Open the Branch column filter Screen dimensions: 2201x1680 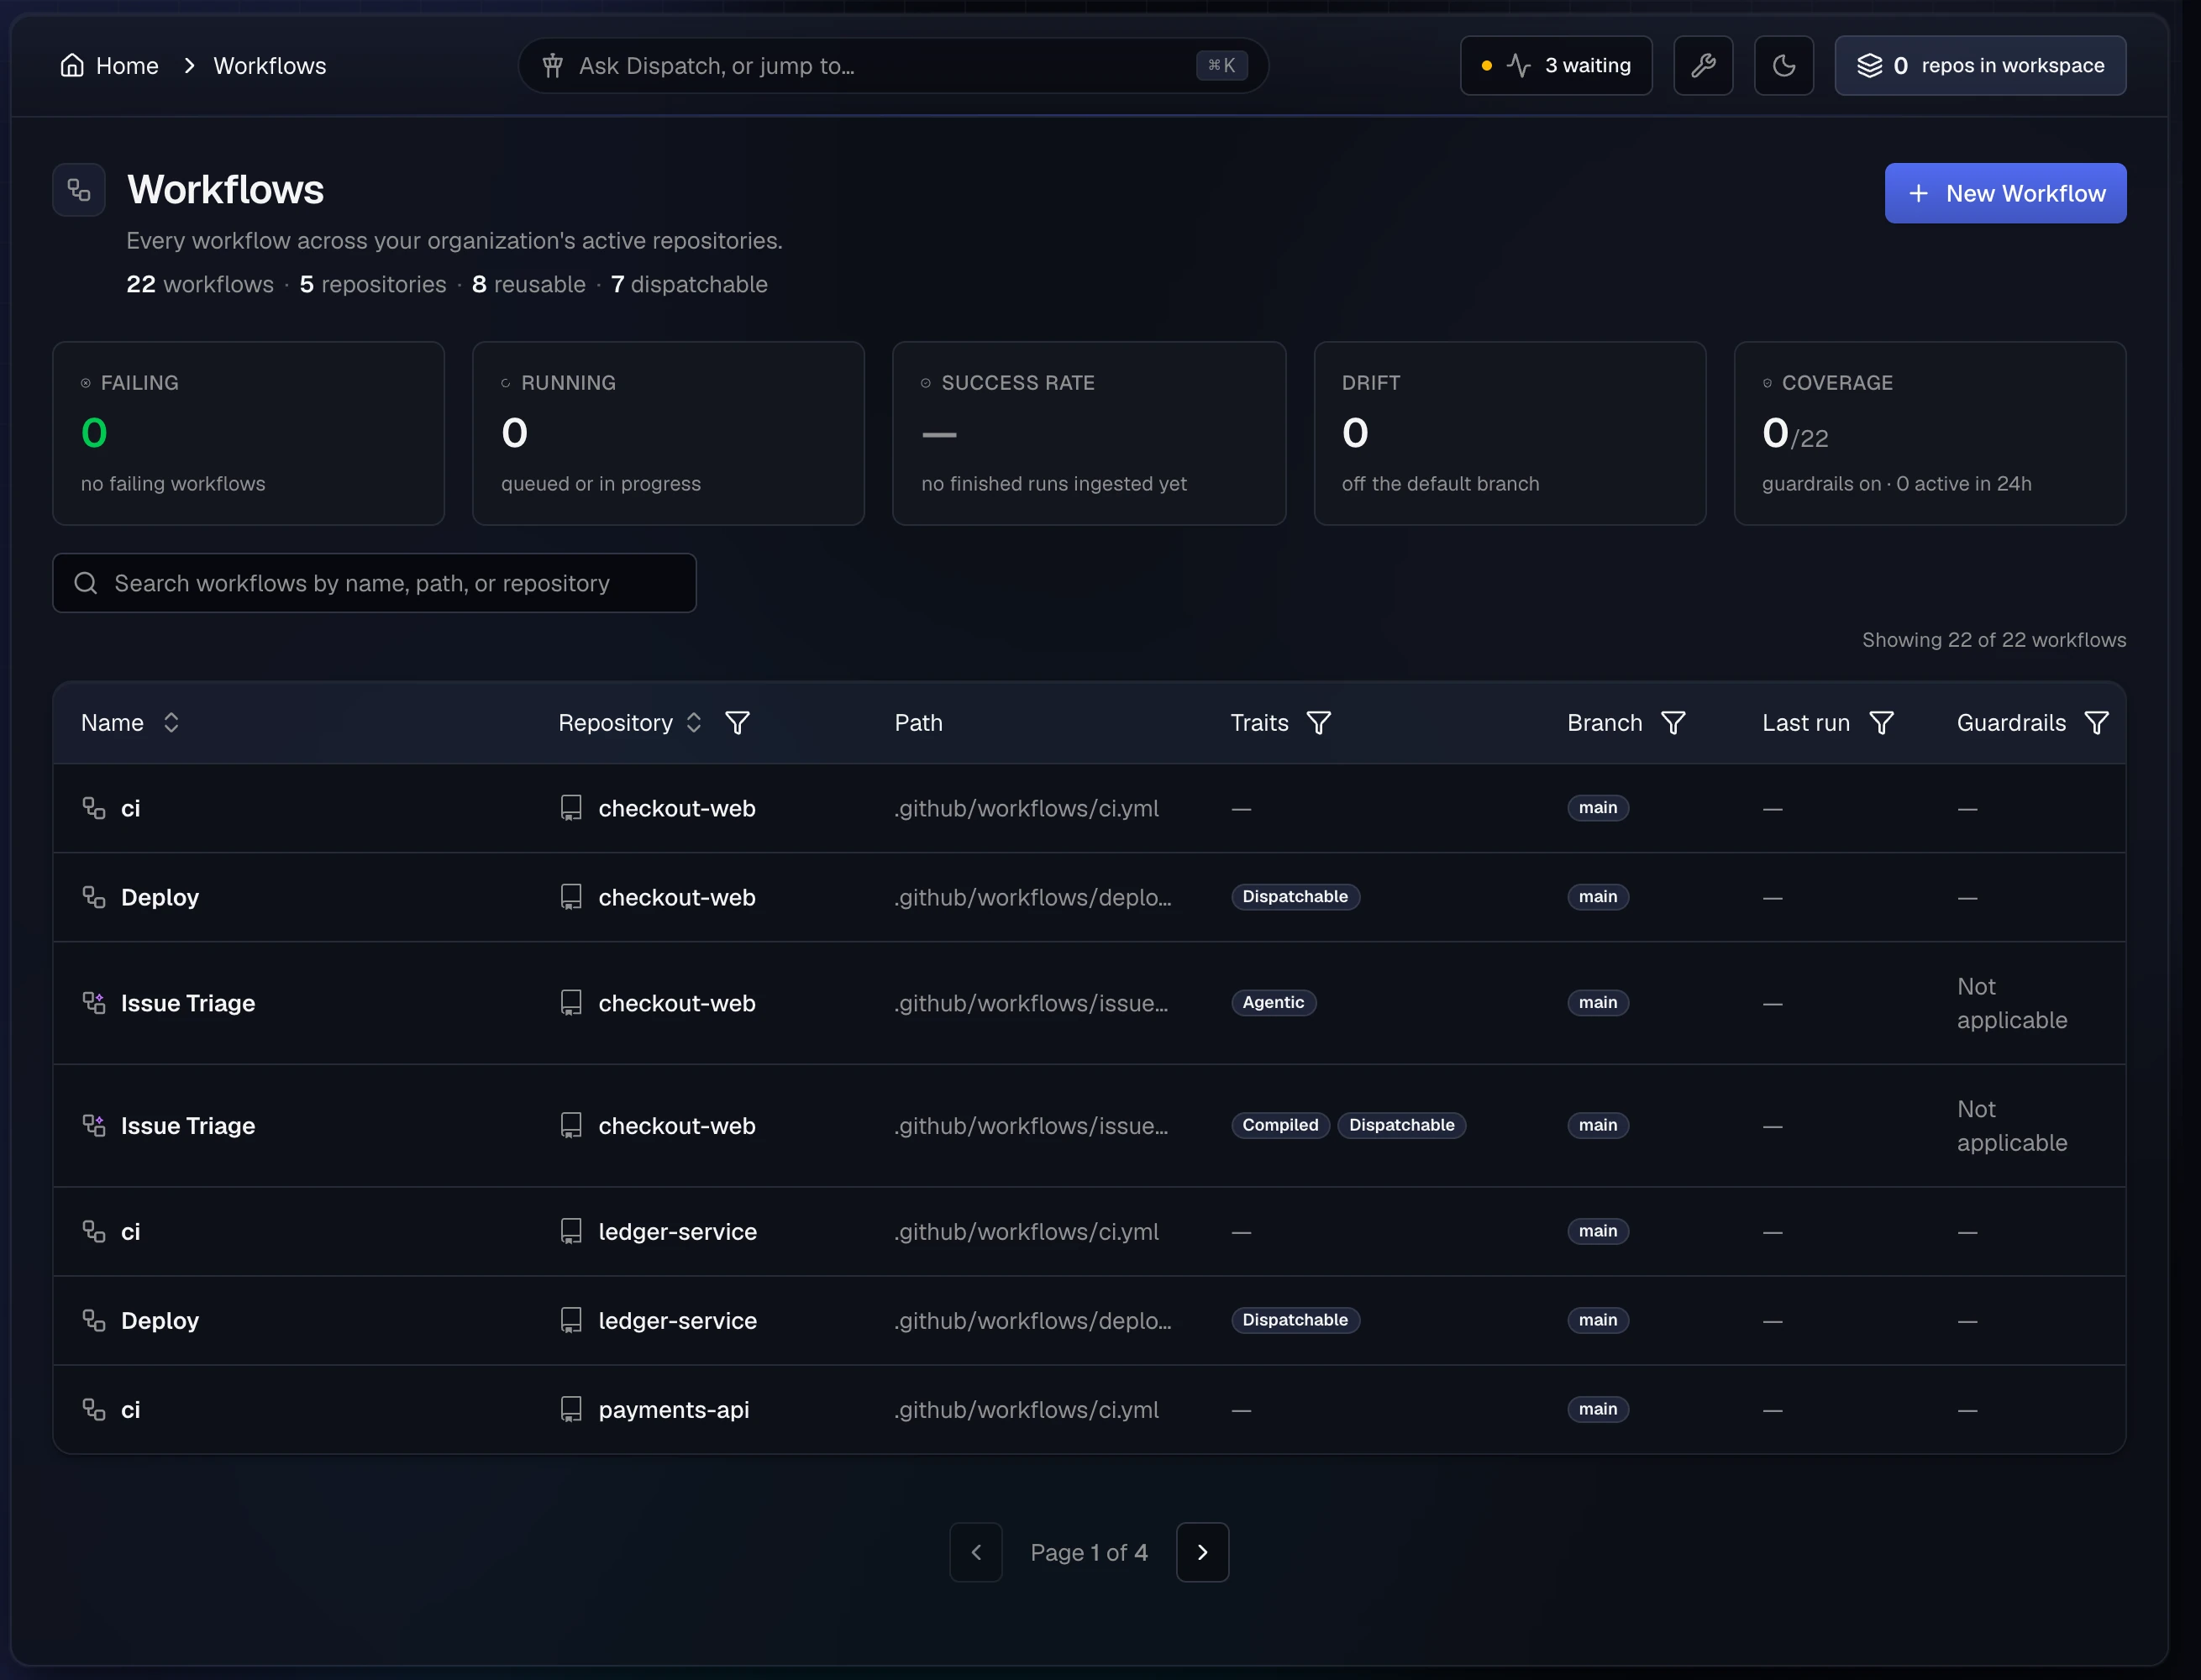pos(1673,723)
